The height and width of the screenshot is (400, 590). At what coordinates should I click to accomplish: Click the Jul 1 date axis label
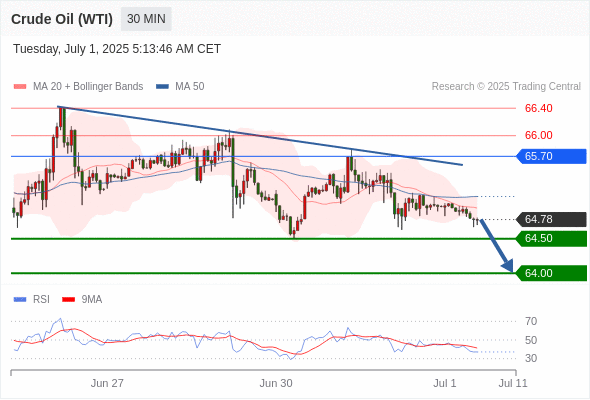click(445, 383)
